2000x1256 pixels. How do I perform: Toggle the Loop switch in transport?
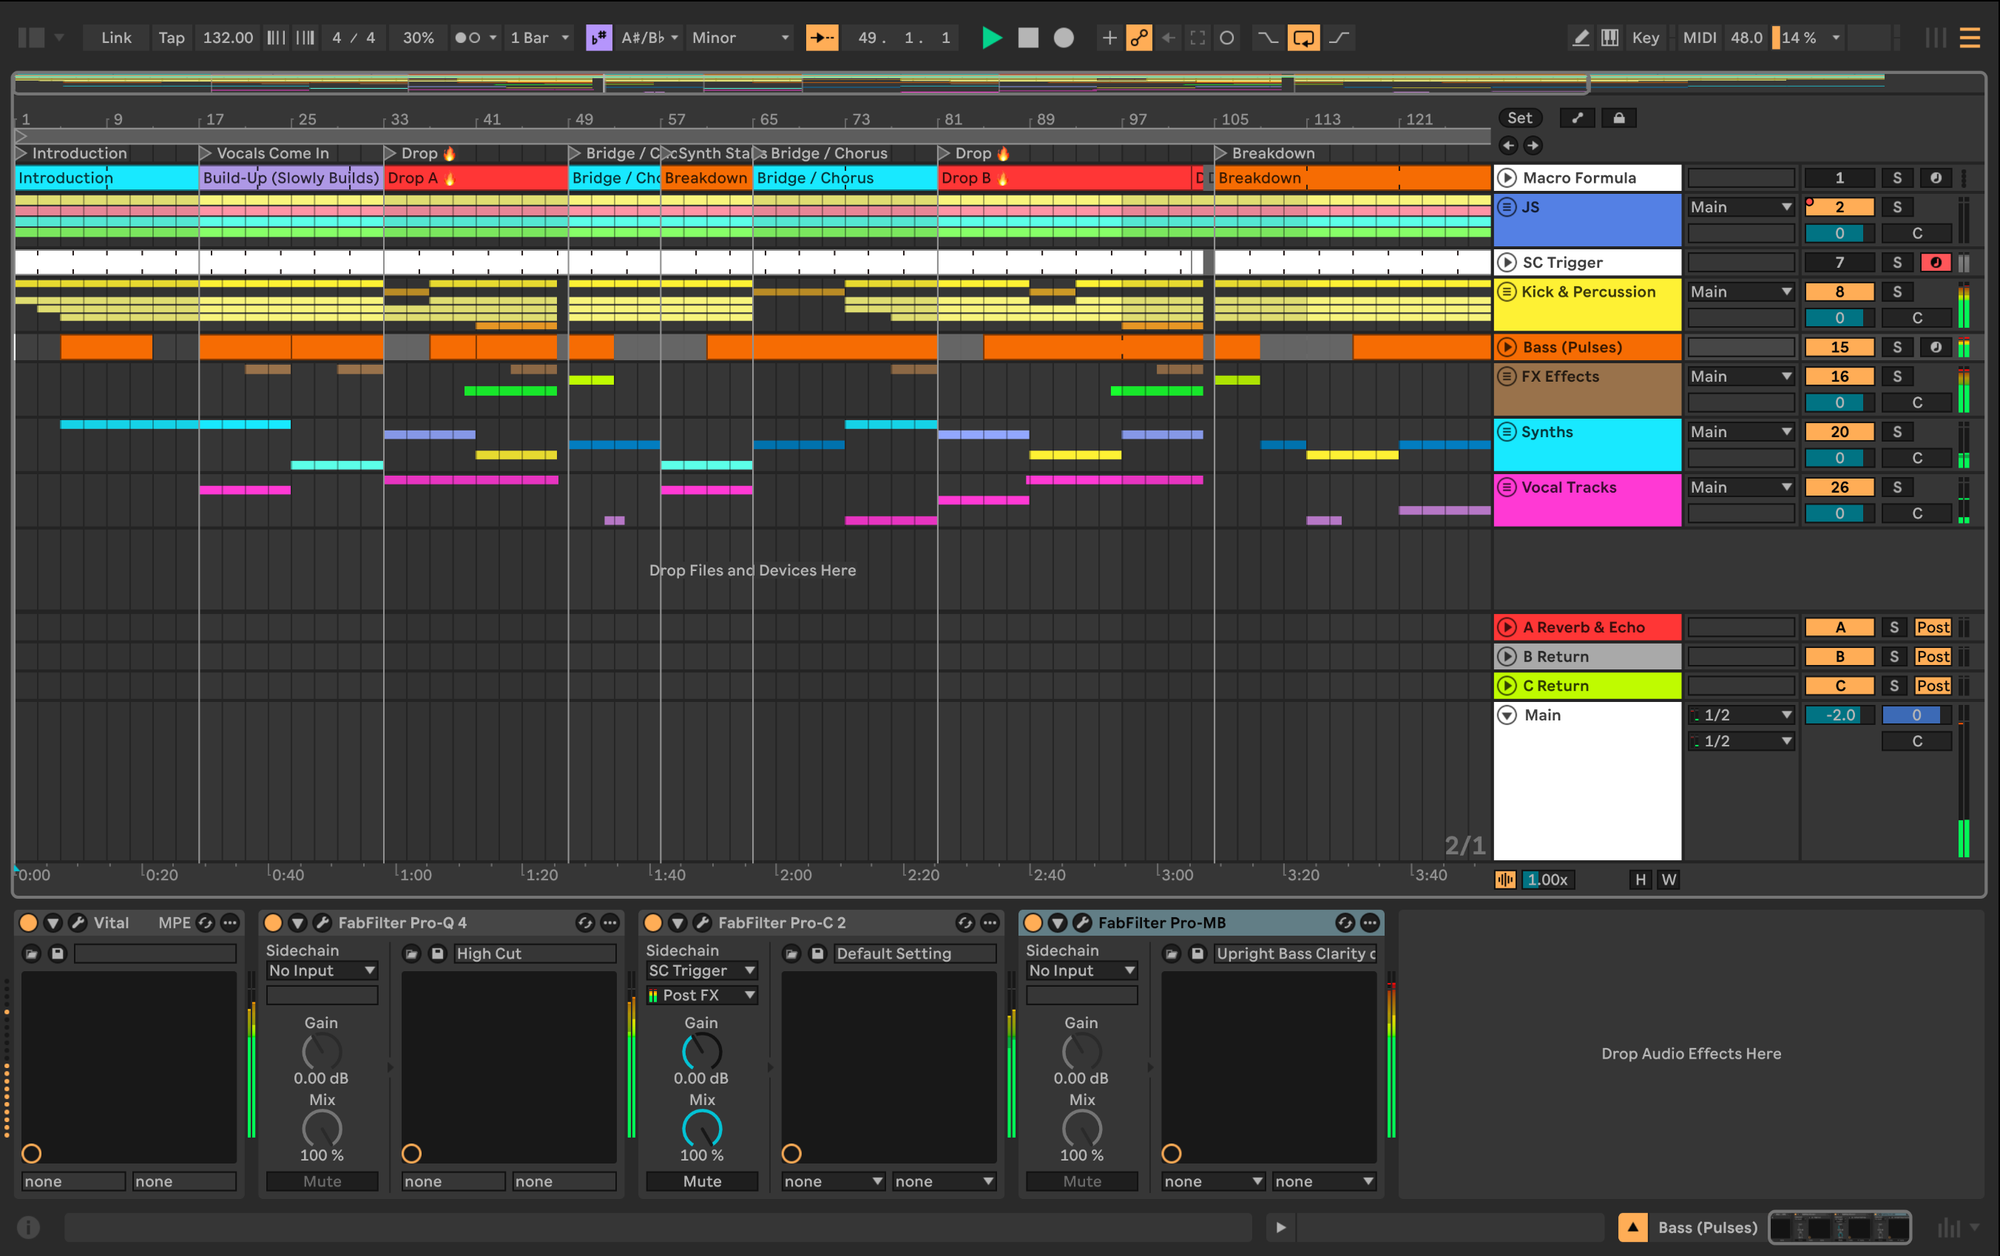[1303, 38]
